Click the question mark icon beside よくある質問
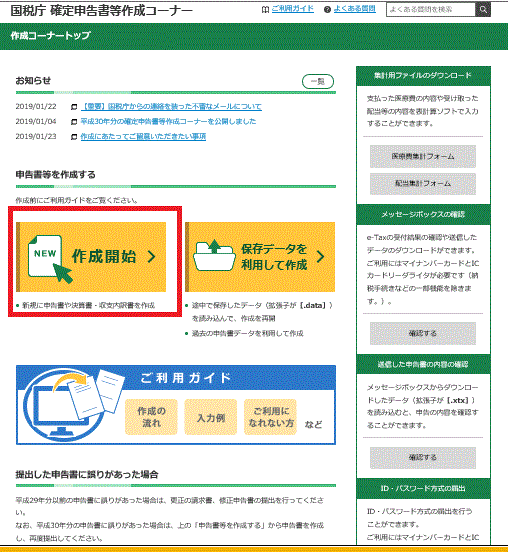 (327, 10)
